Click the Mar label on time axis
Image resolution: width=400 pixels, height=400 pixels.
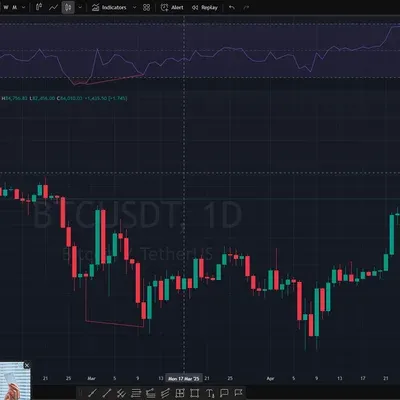tap(91, 378)
